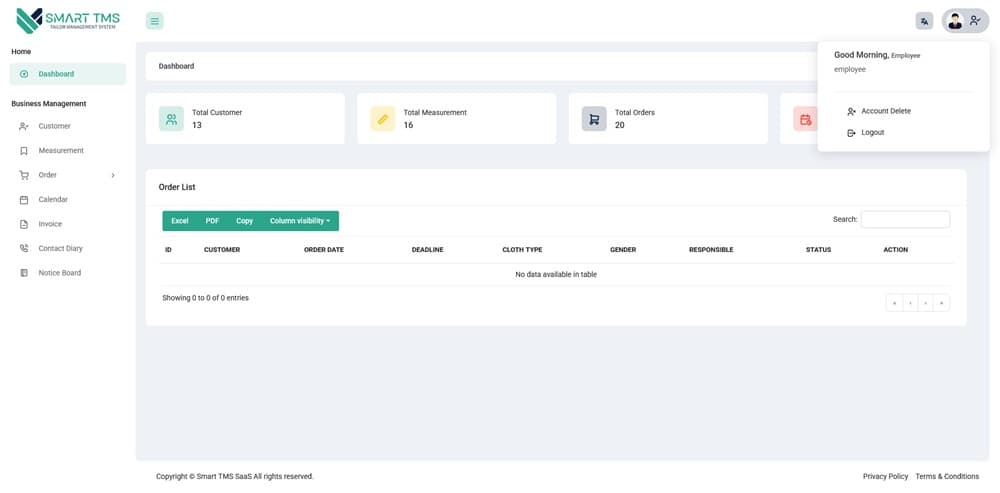
Task: Click the Total Orders cart icon
Action: tap(594, 119)
